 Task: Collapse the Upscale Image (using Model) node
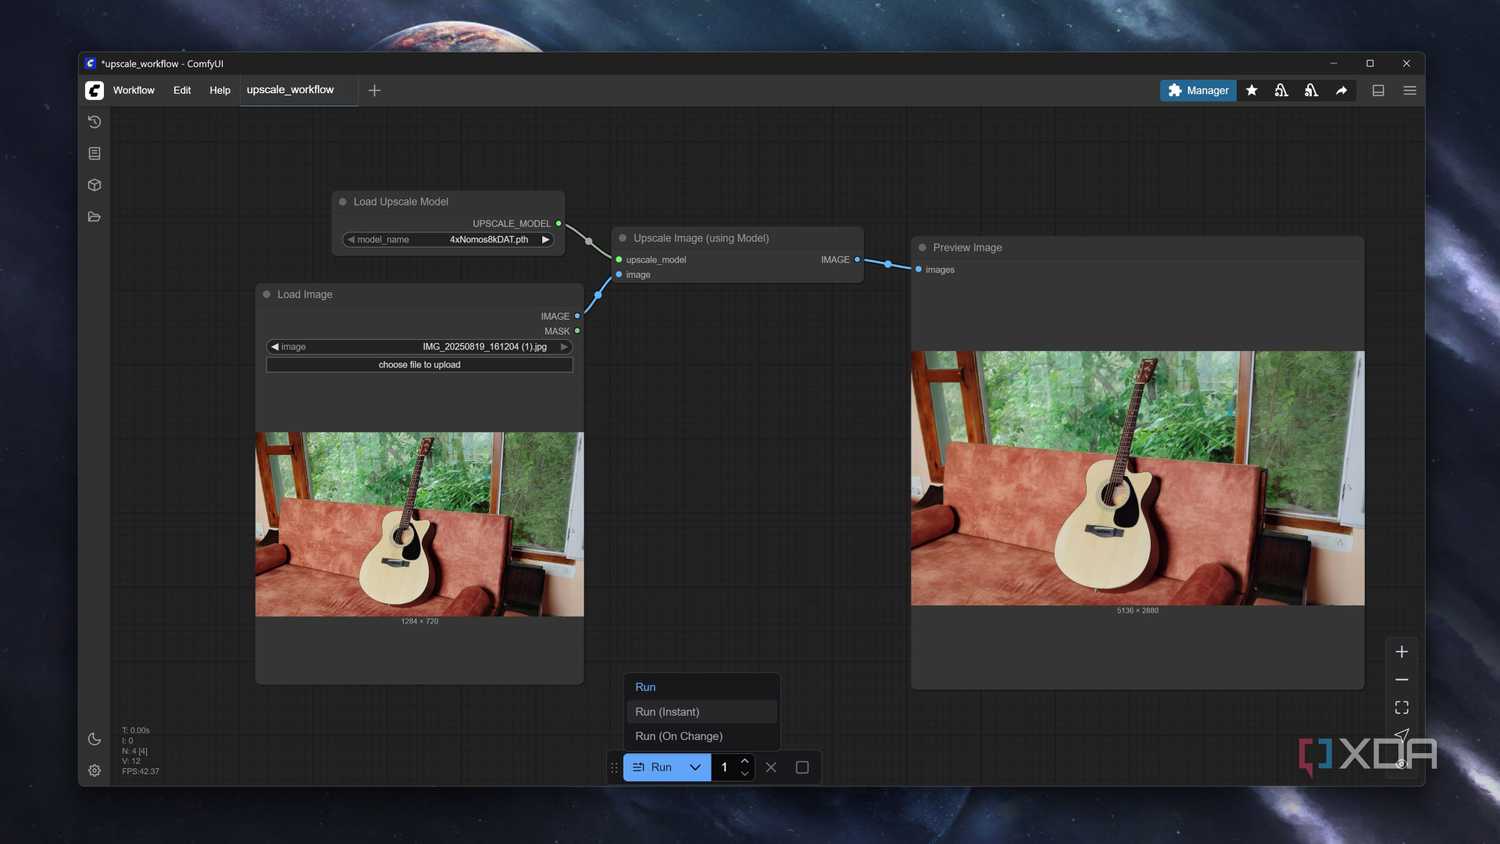click(623, 238)
